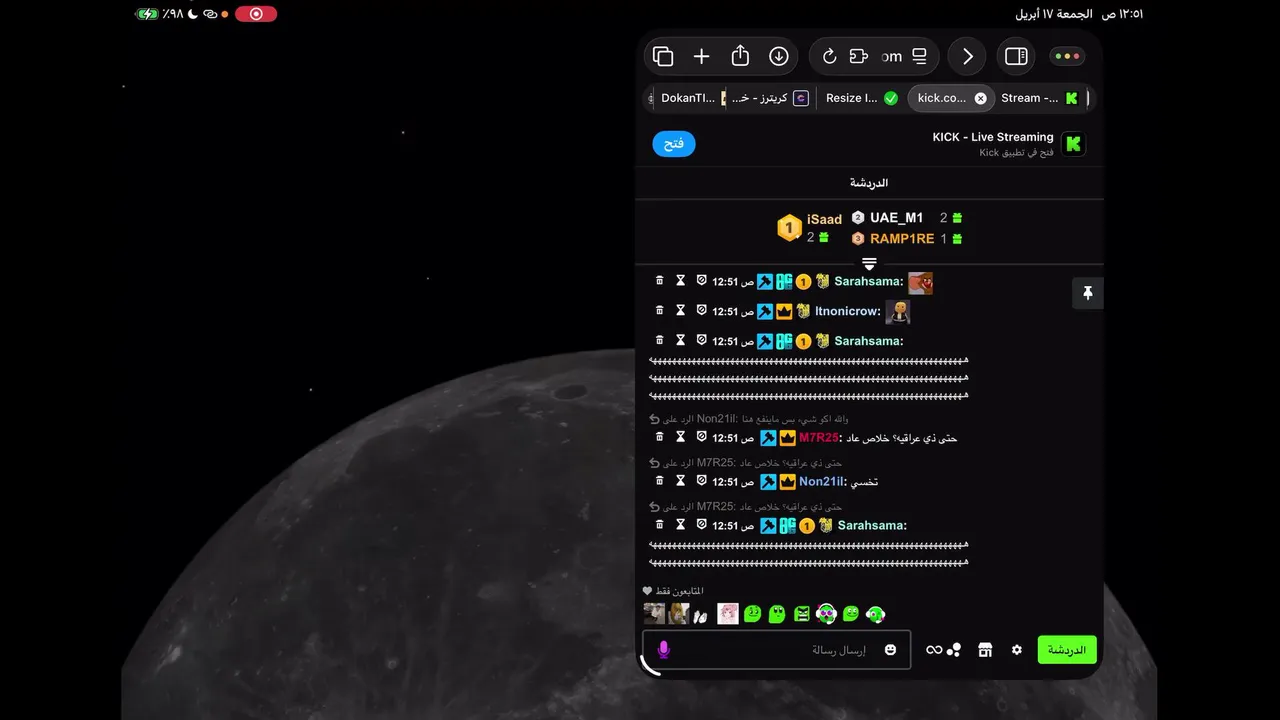Click the green الدردشة send button
This screenshot has width=1280, height=720.
click(1067, 650)
